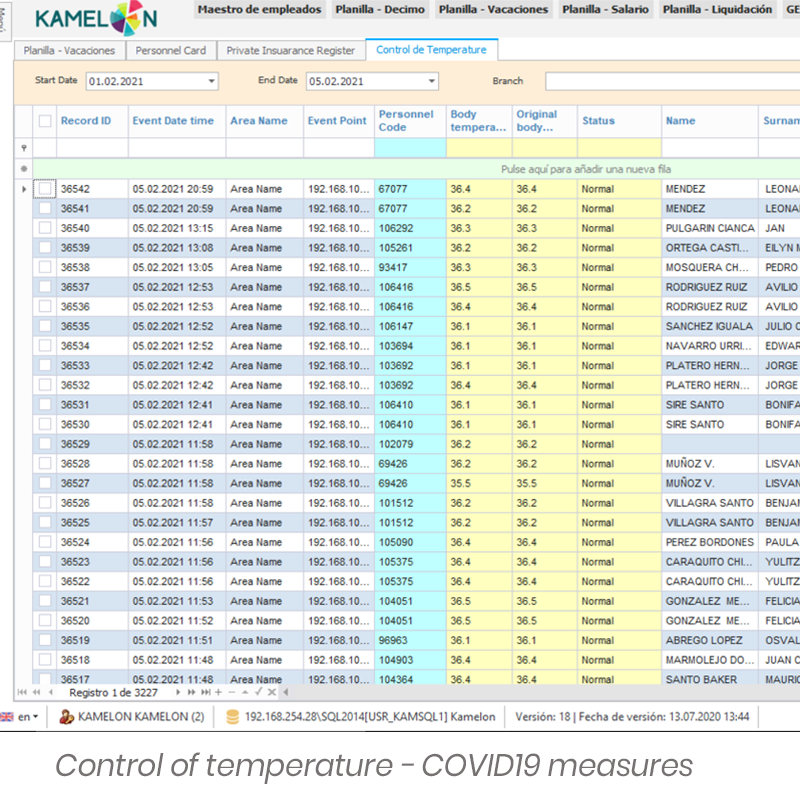Click event time 05.02.2021 13:08 cell
Viewport: 800px width, 800px height.
click(x=177, y=248)
